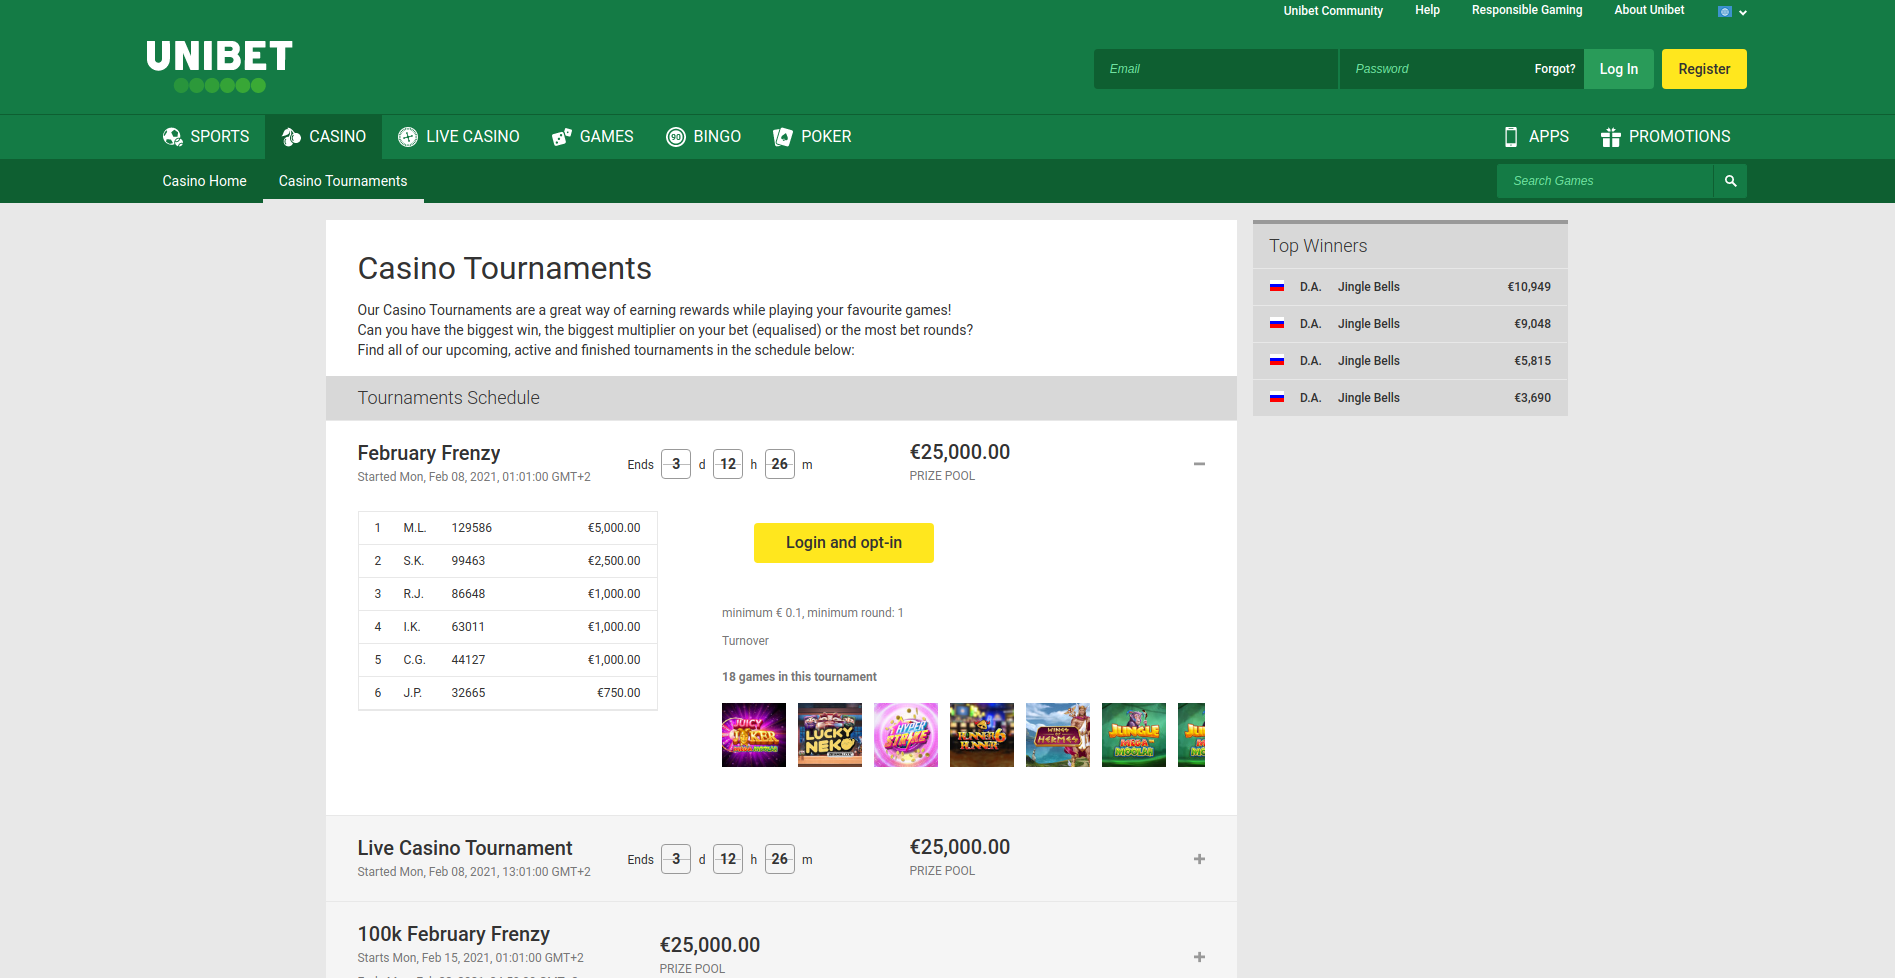1895x978 pixels.
Task: View the Promotions page
Action: coord(1665,137)
